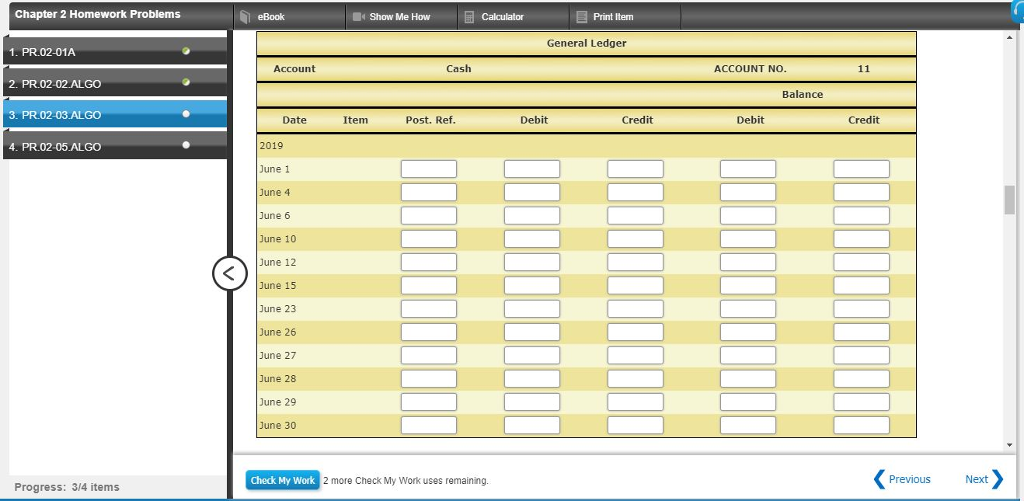The width and height of the screenshot is (1024, 501).
Task: Click June 4 Credit field
Action: pyautogui.click(x=635, y=193)
